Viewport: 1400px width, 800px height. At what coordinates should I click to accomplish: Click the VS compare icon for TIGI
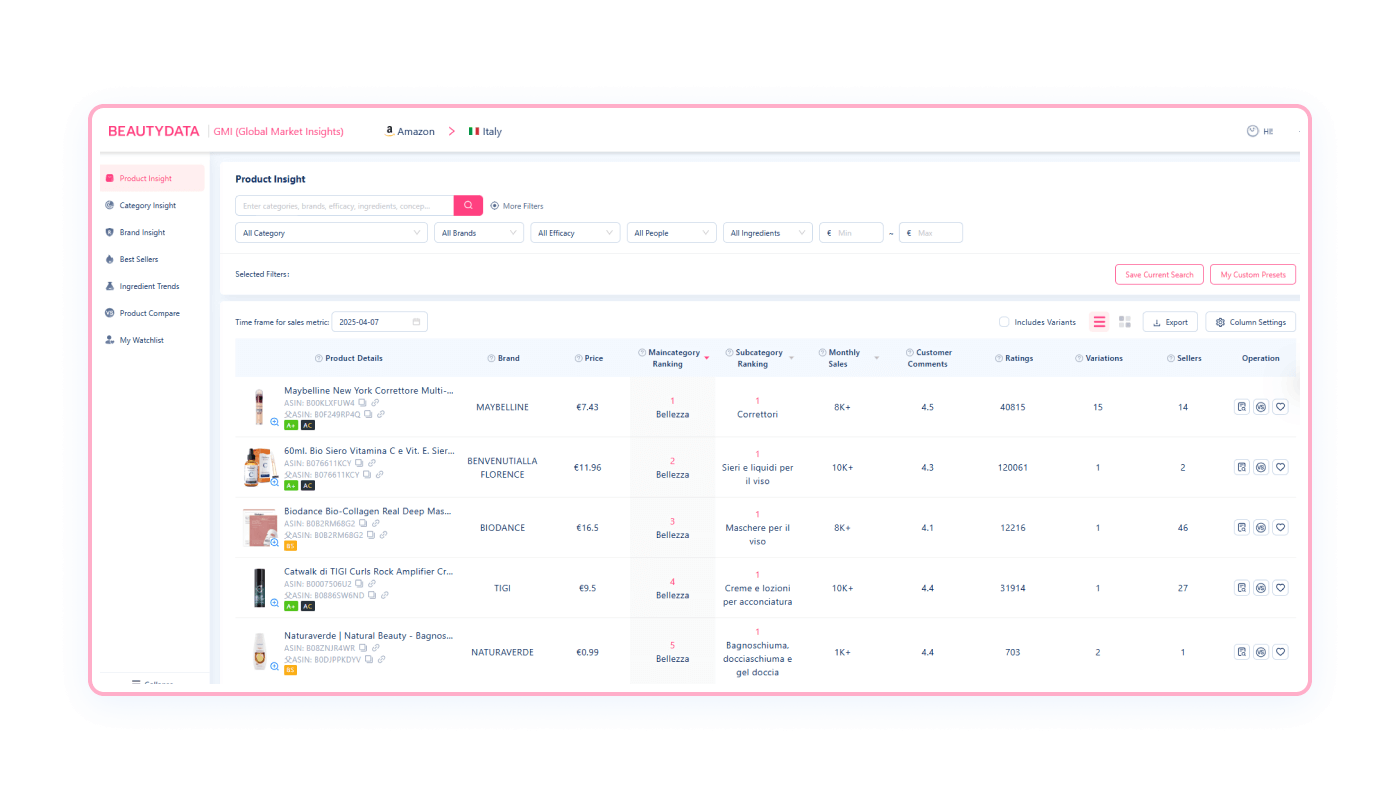(1261, 588)
